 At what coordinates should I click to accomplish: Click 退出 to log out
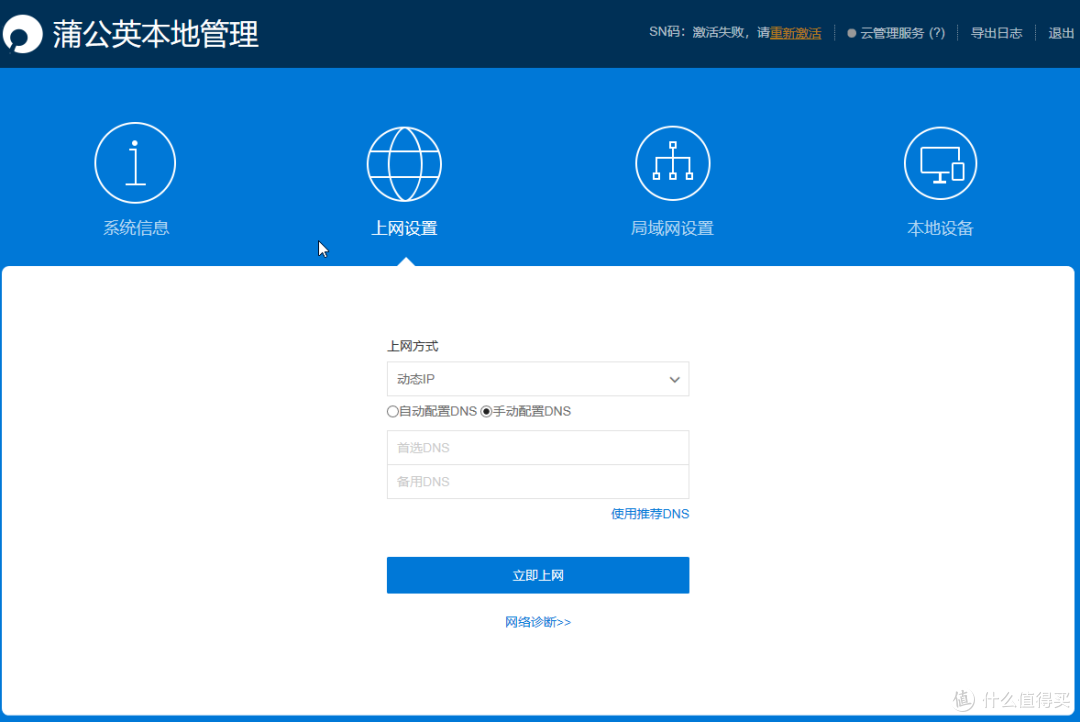[1061, 33]
